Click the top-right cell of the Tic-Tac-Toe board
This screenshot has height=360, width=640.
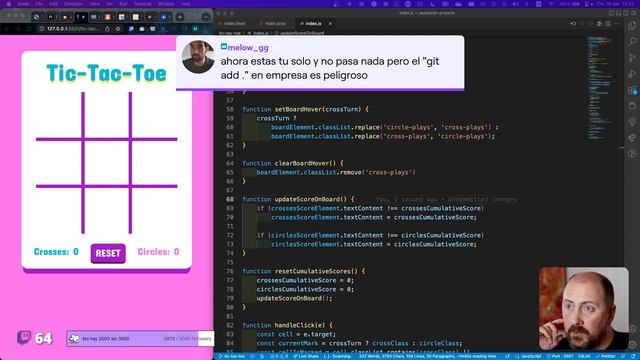[x=155, y=115]
